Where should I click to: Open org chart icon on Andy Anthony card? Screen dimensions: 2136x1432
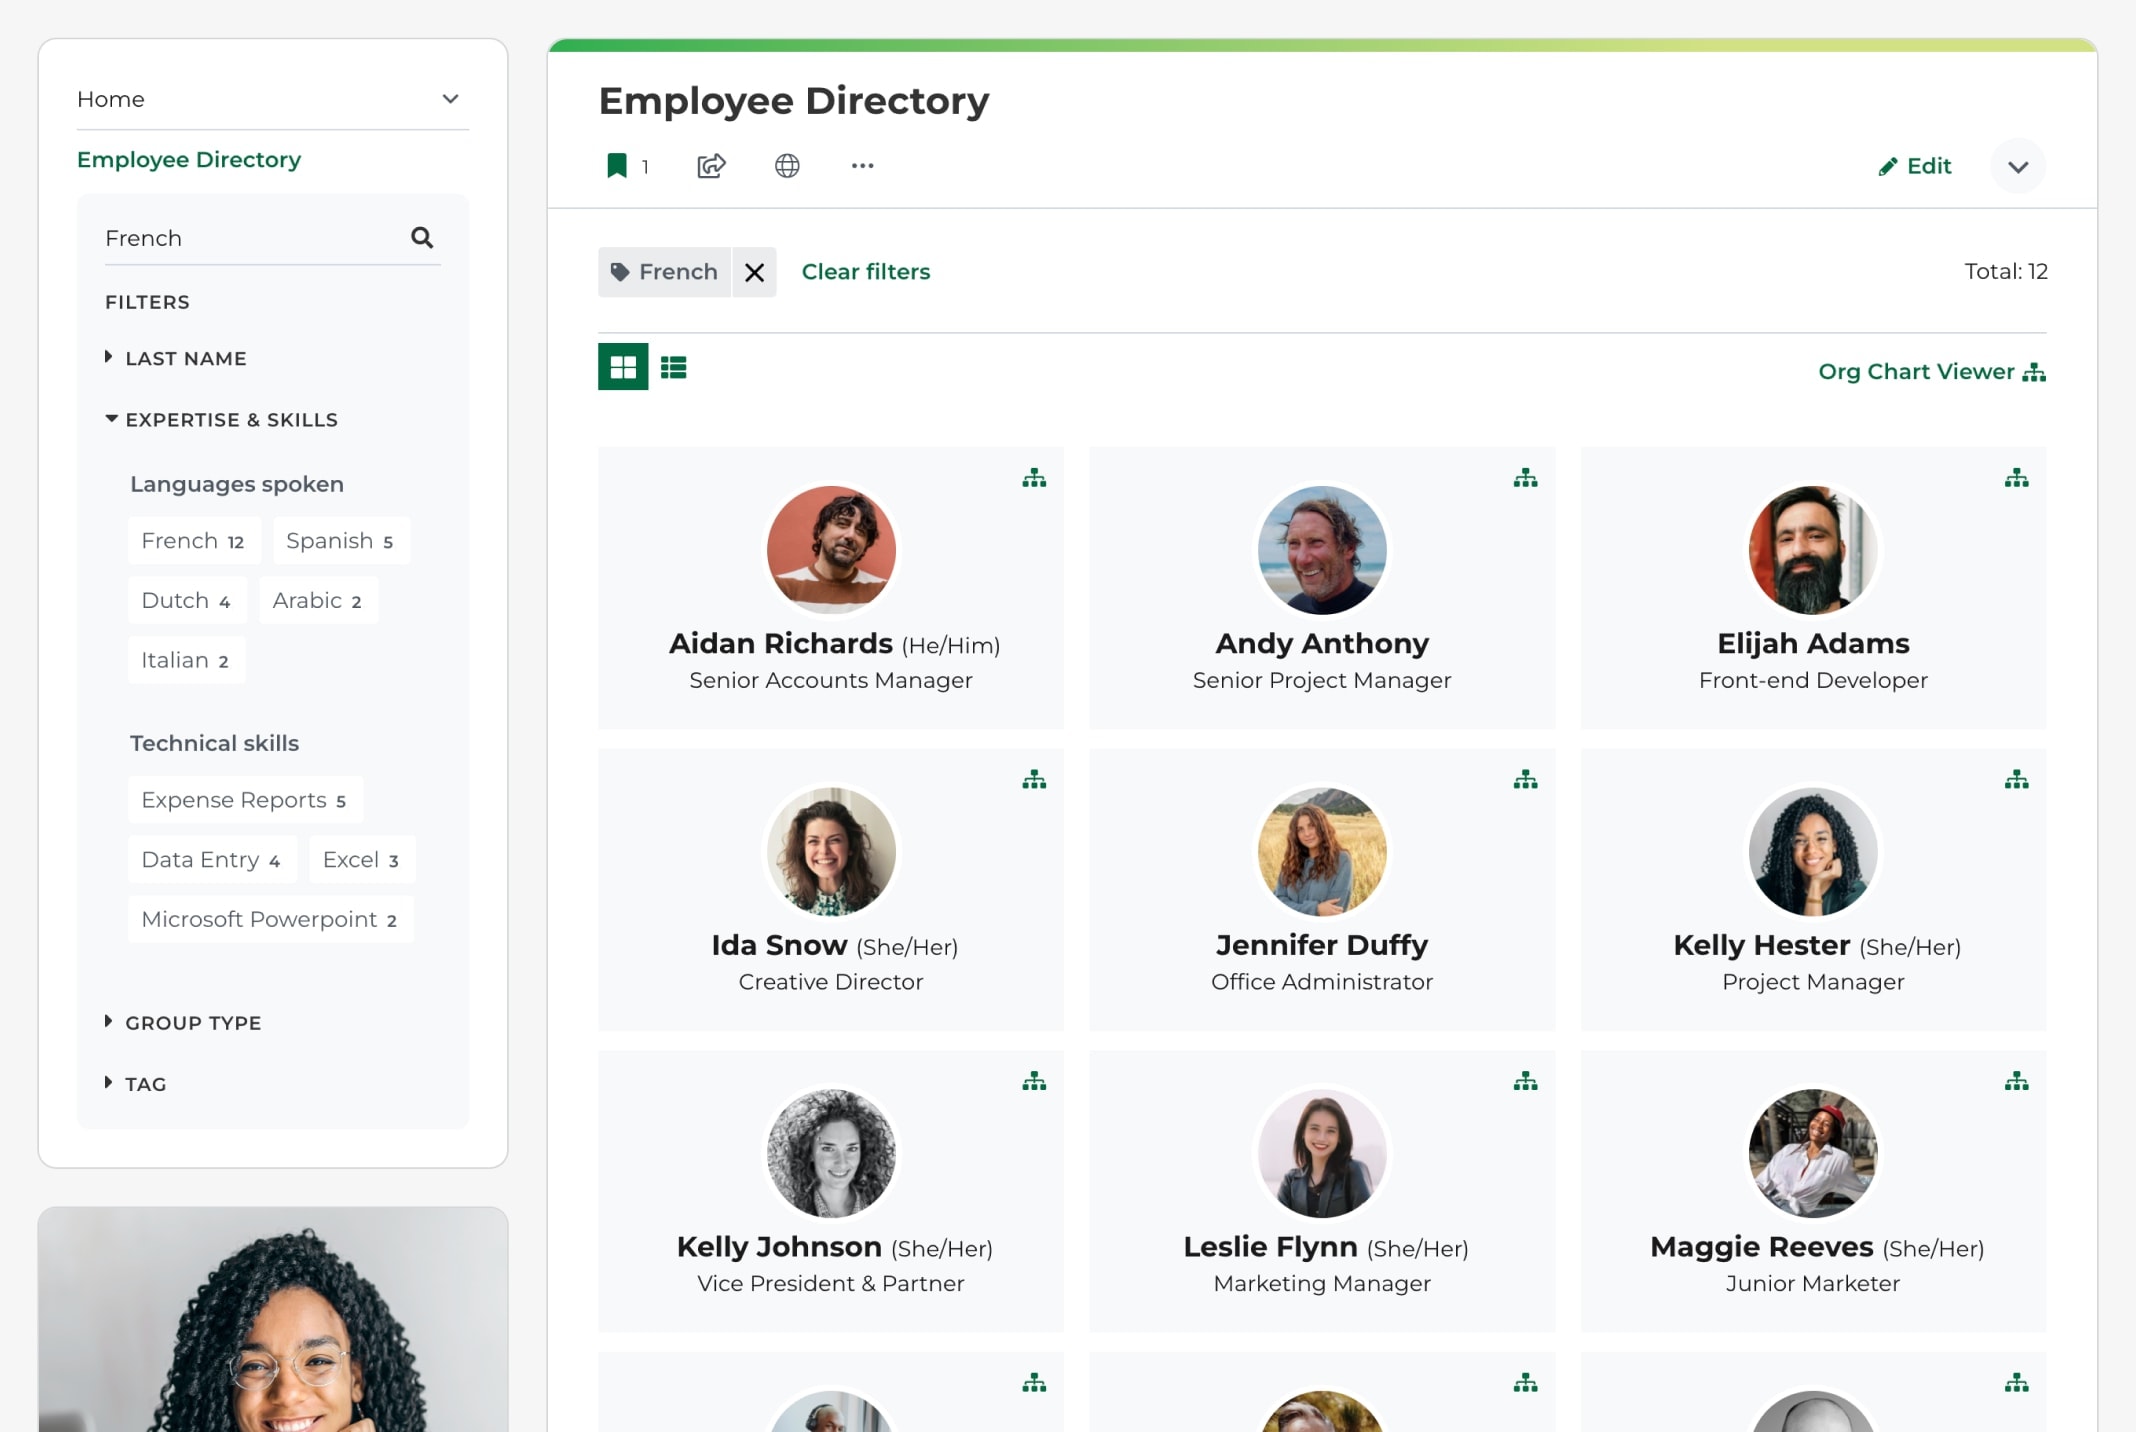(1525, 478)
